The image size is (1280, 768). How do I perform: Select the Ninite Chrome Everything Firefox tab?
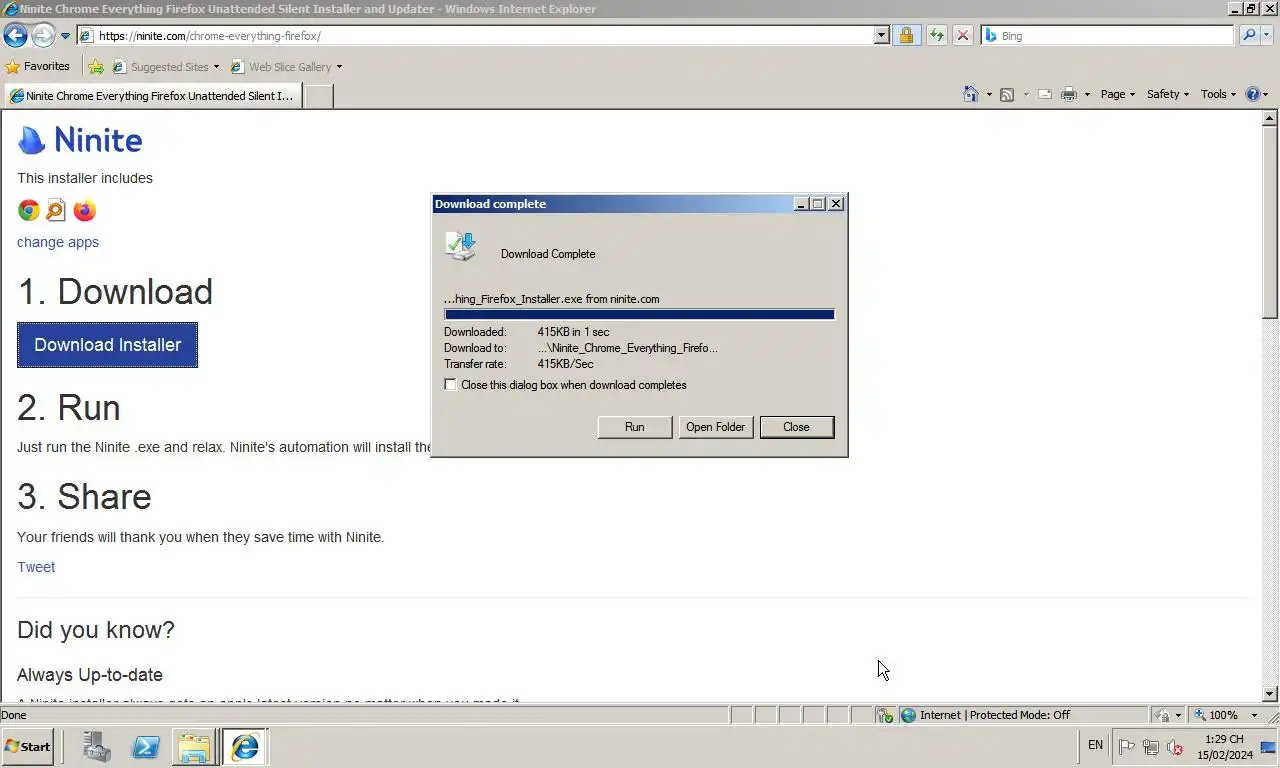[152, 96]
